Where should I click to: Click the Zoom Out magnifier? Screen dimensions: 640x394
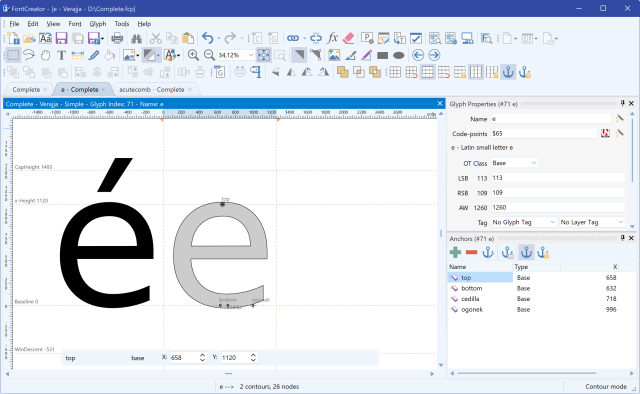click(209, 55)
